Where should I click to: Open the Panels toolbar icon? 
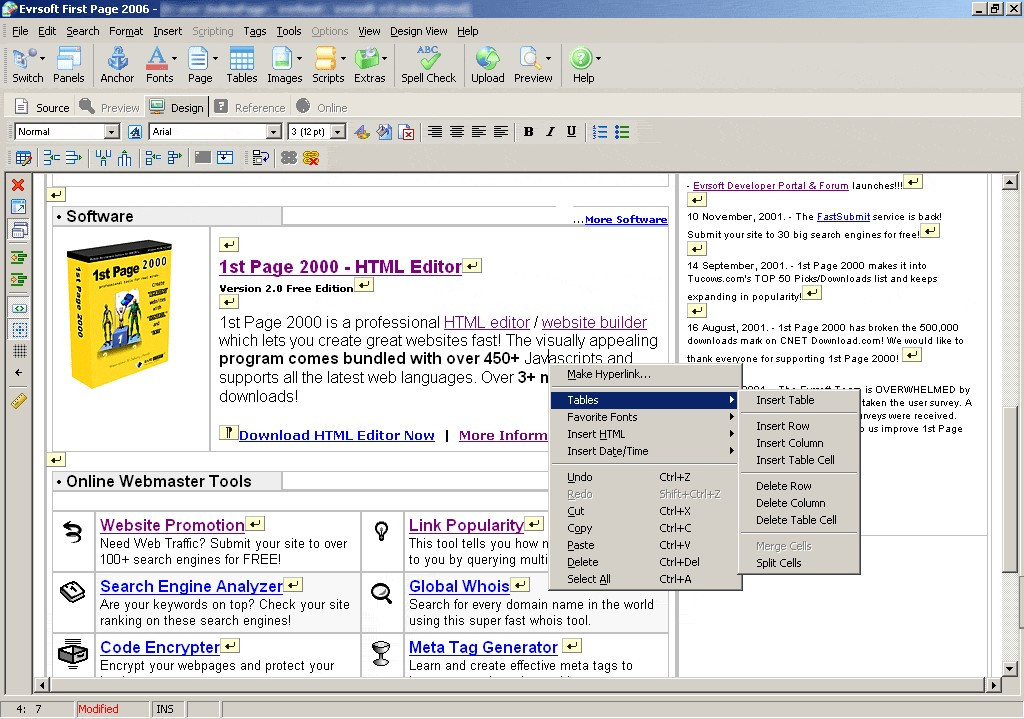[69, 59]
